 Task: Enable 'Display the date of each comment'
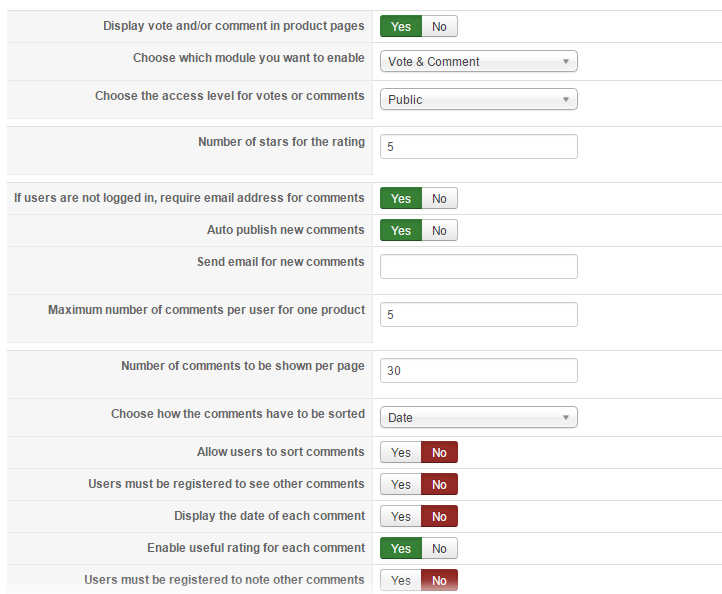tap(401, 517)
